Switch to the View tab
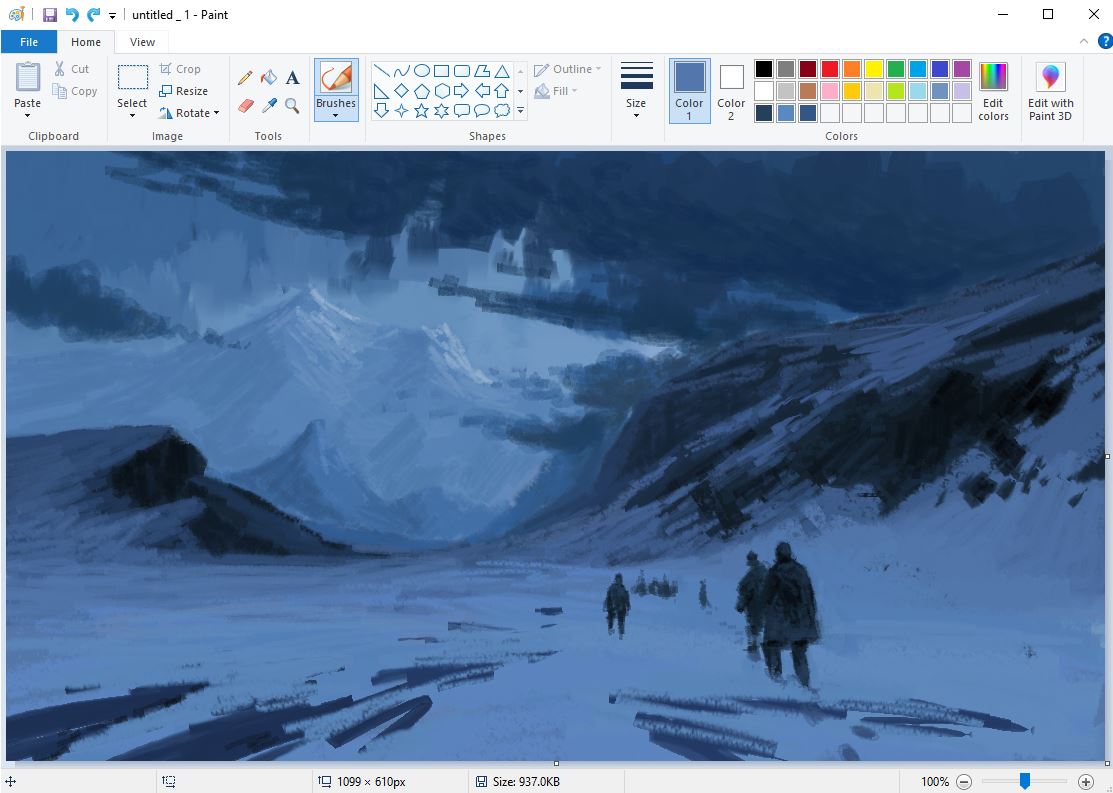1113x793 pixels. point(142,42)
